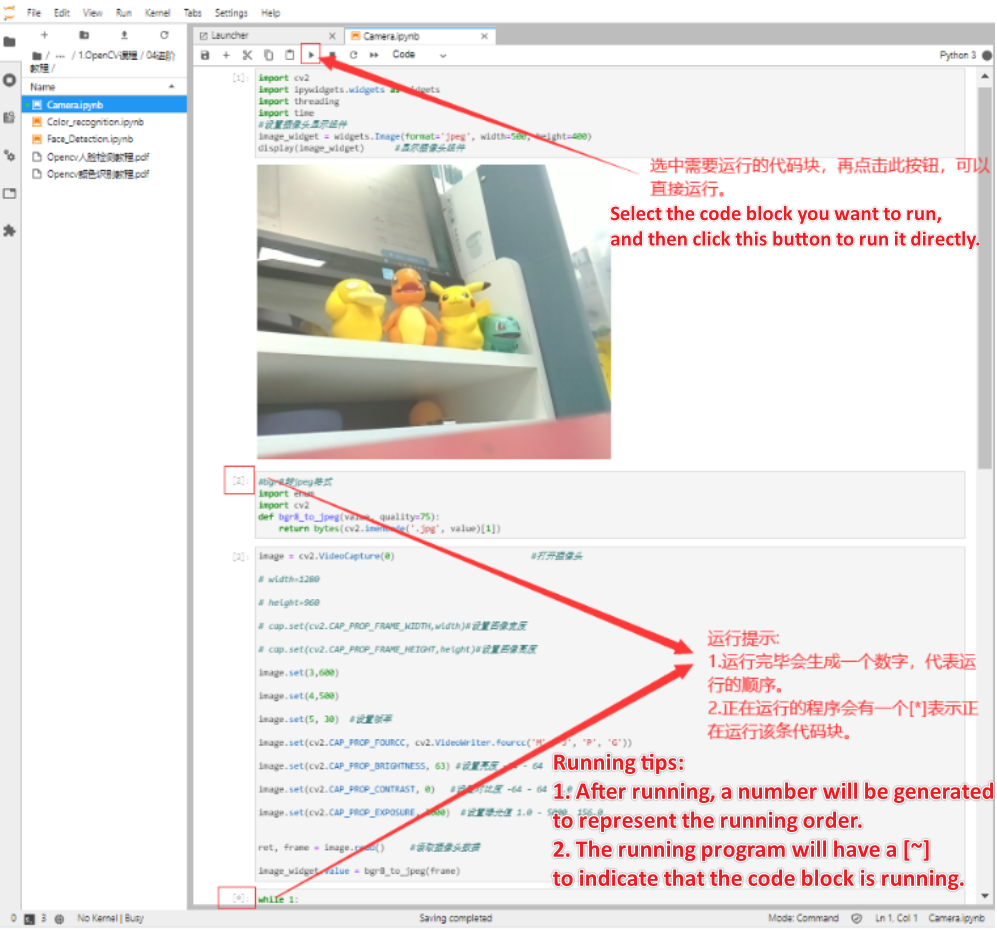Open the Run menu
The width and height of the screenshot is (997, 933).
(123, 13)
